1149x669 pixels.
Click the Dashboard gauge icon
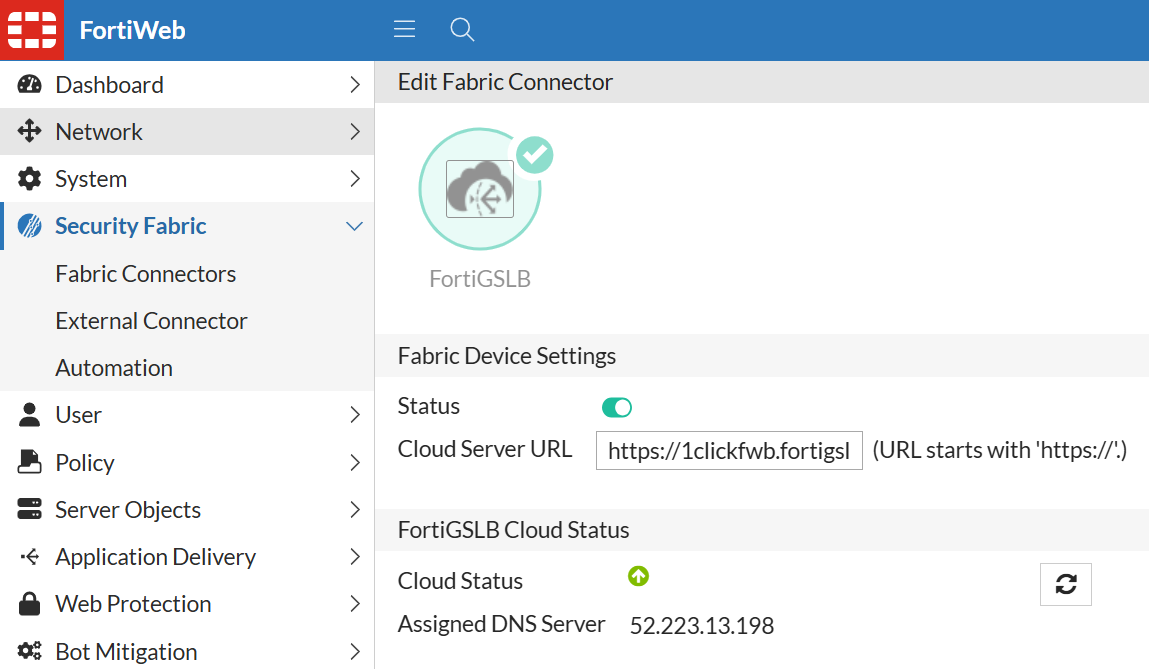(29, 84)
